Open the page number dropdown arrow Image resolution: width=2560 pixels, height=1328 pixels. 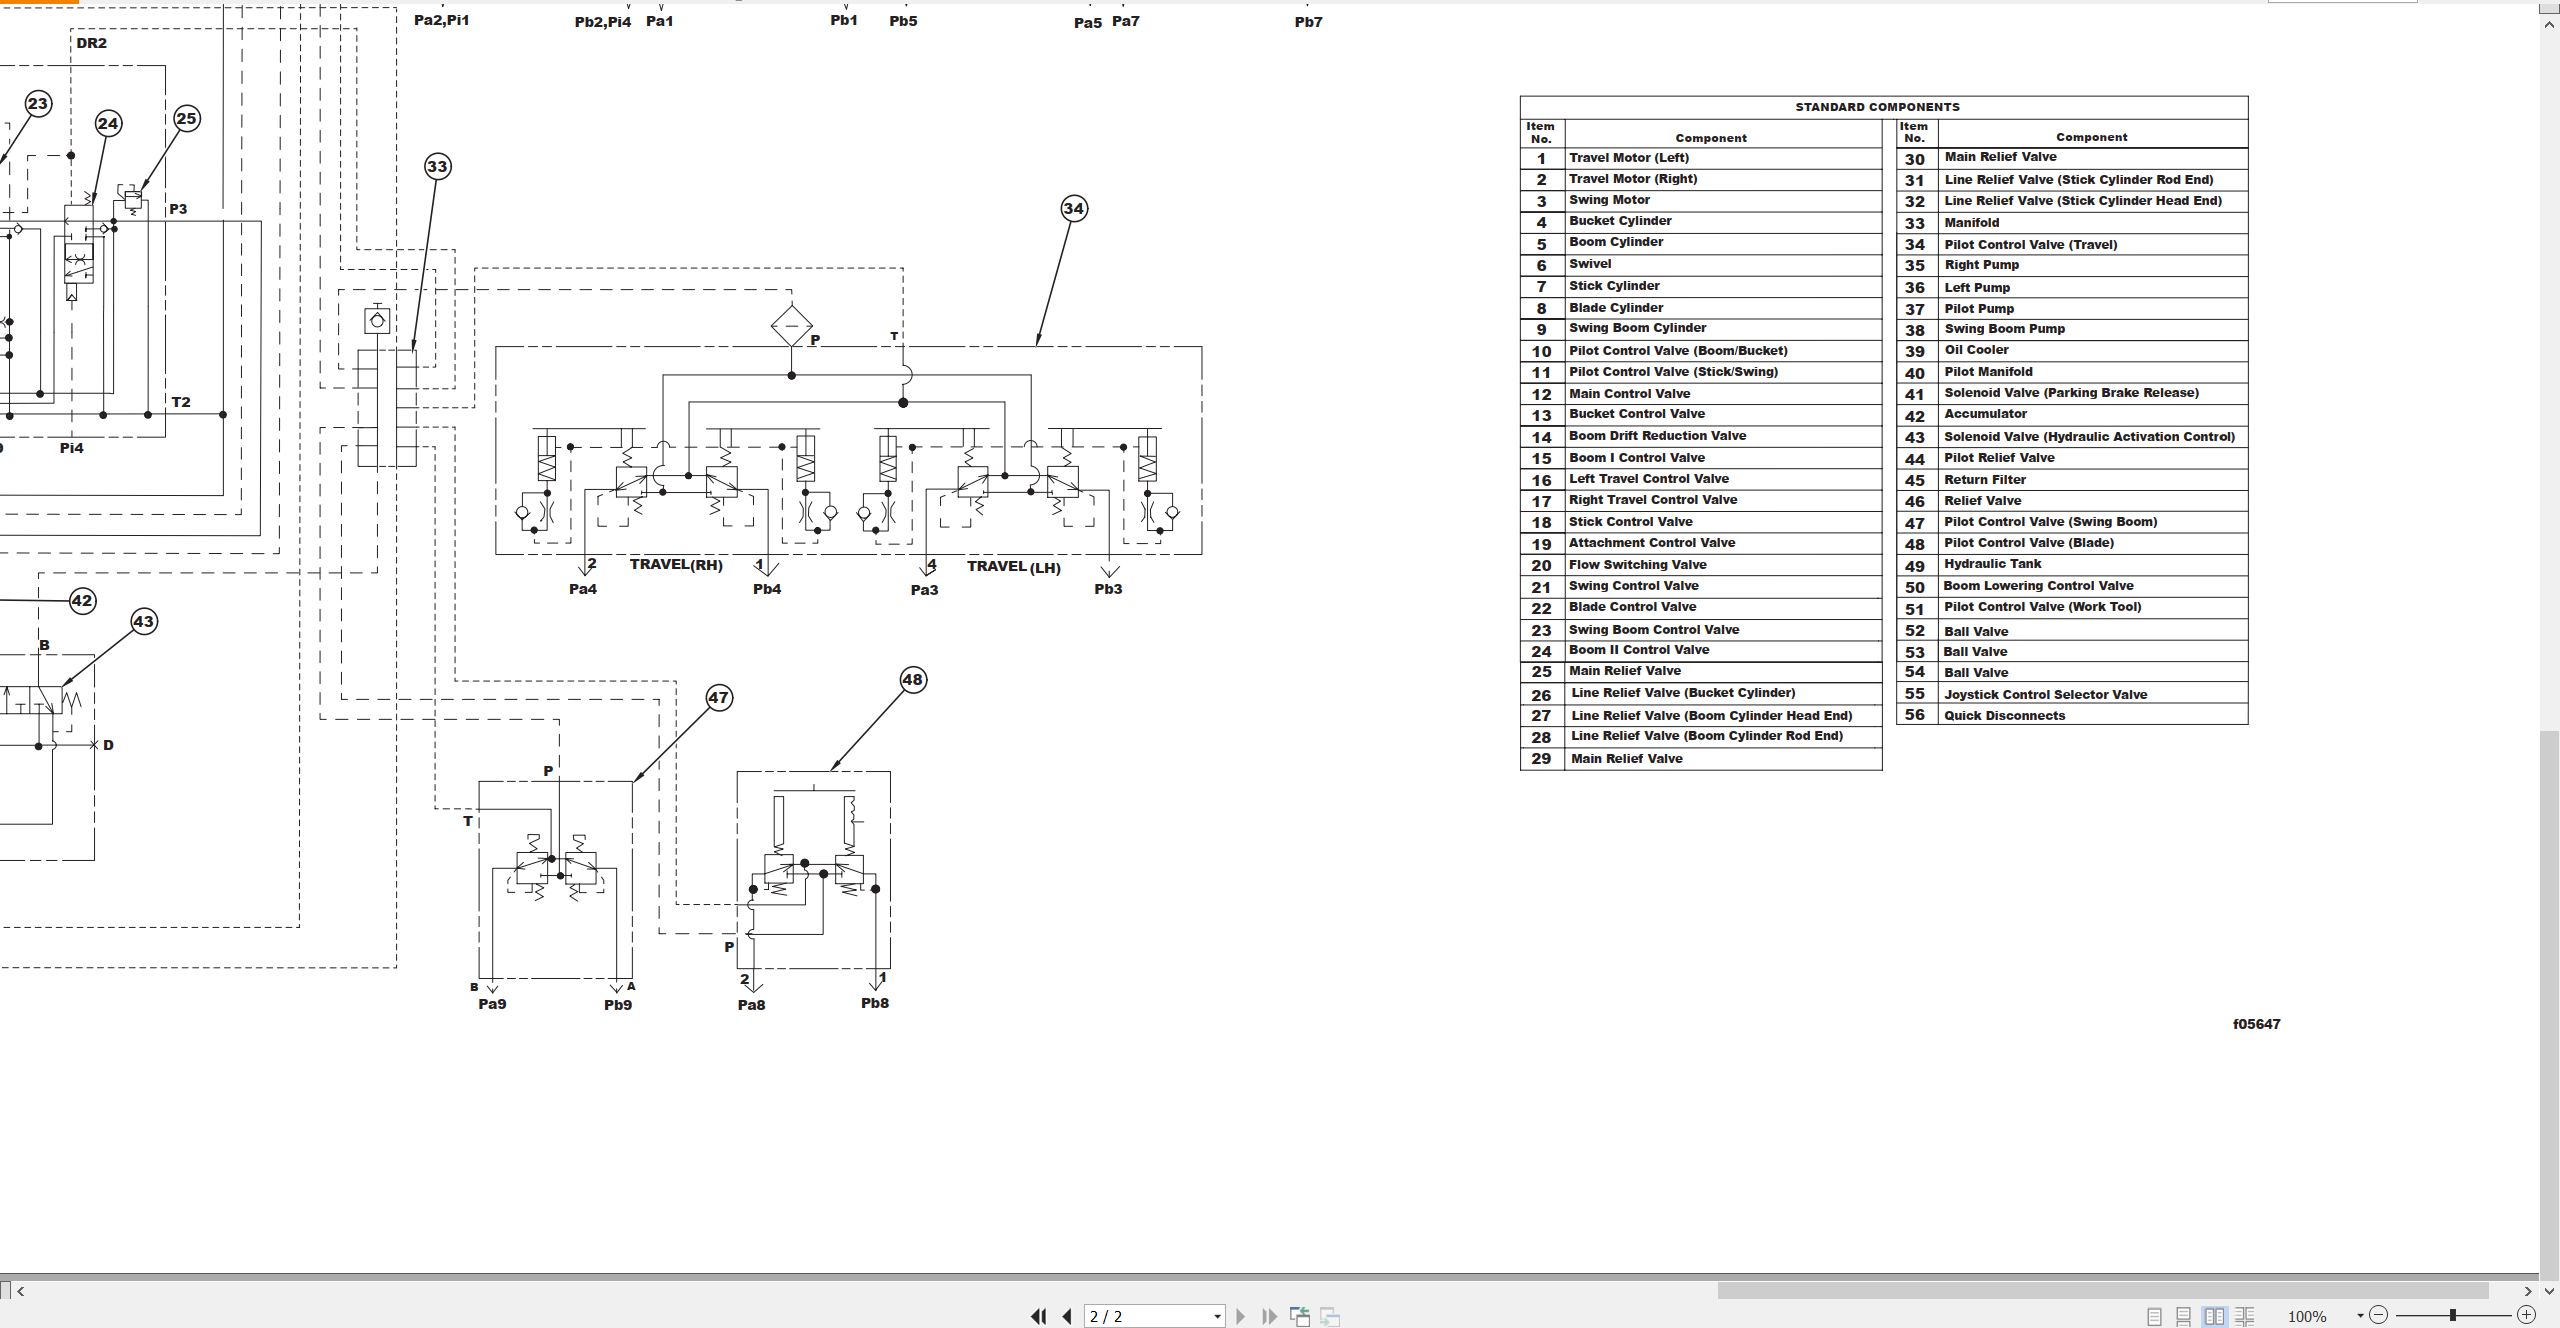click(1217, 1316)
